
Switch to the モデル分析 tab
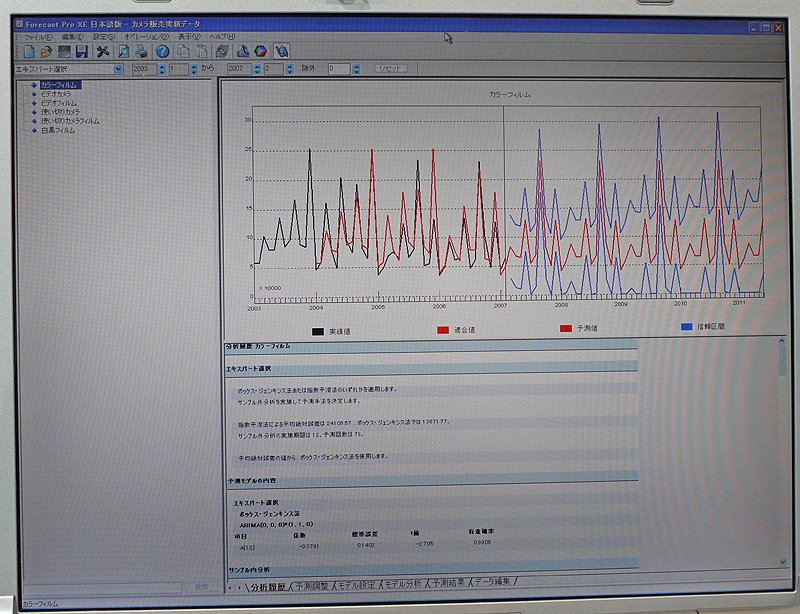[403, 584]
